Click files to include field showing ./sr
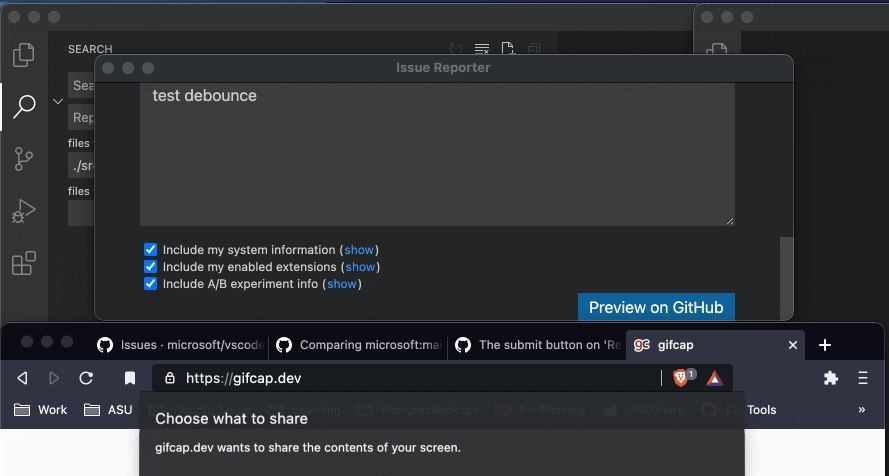 (x=81, y=165)
